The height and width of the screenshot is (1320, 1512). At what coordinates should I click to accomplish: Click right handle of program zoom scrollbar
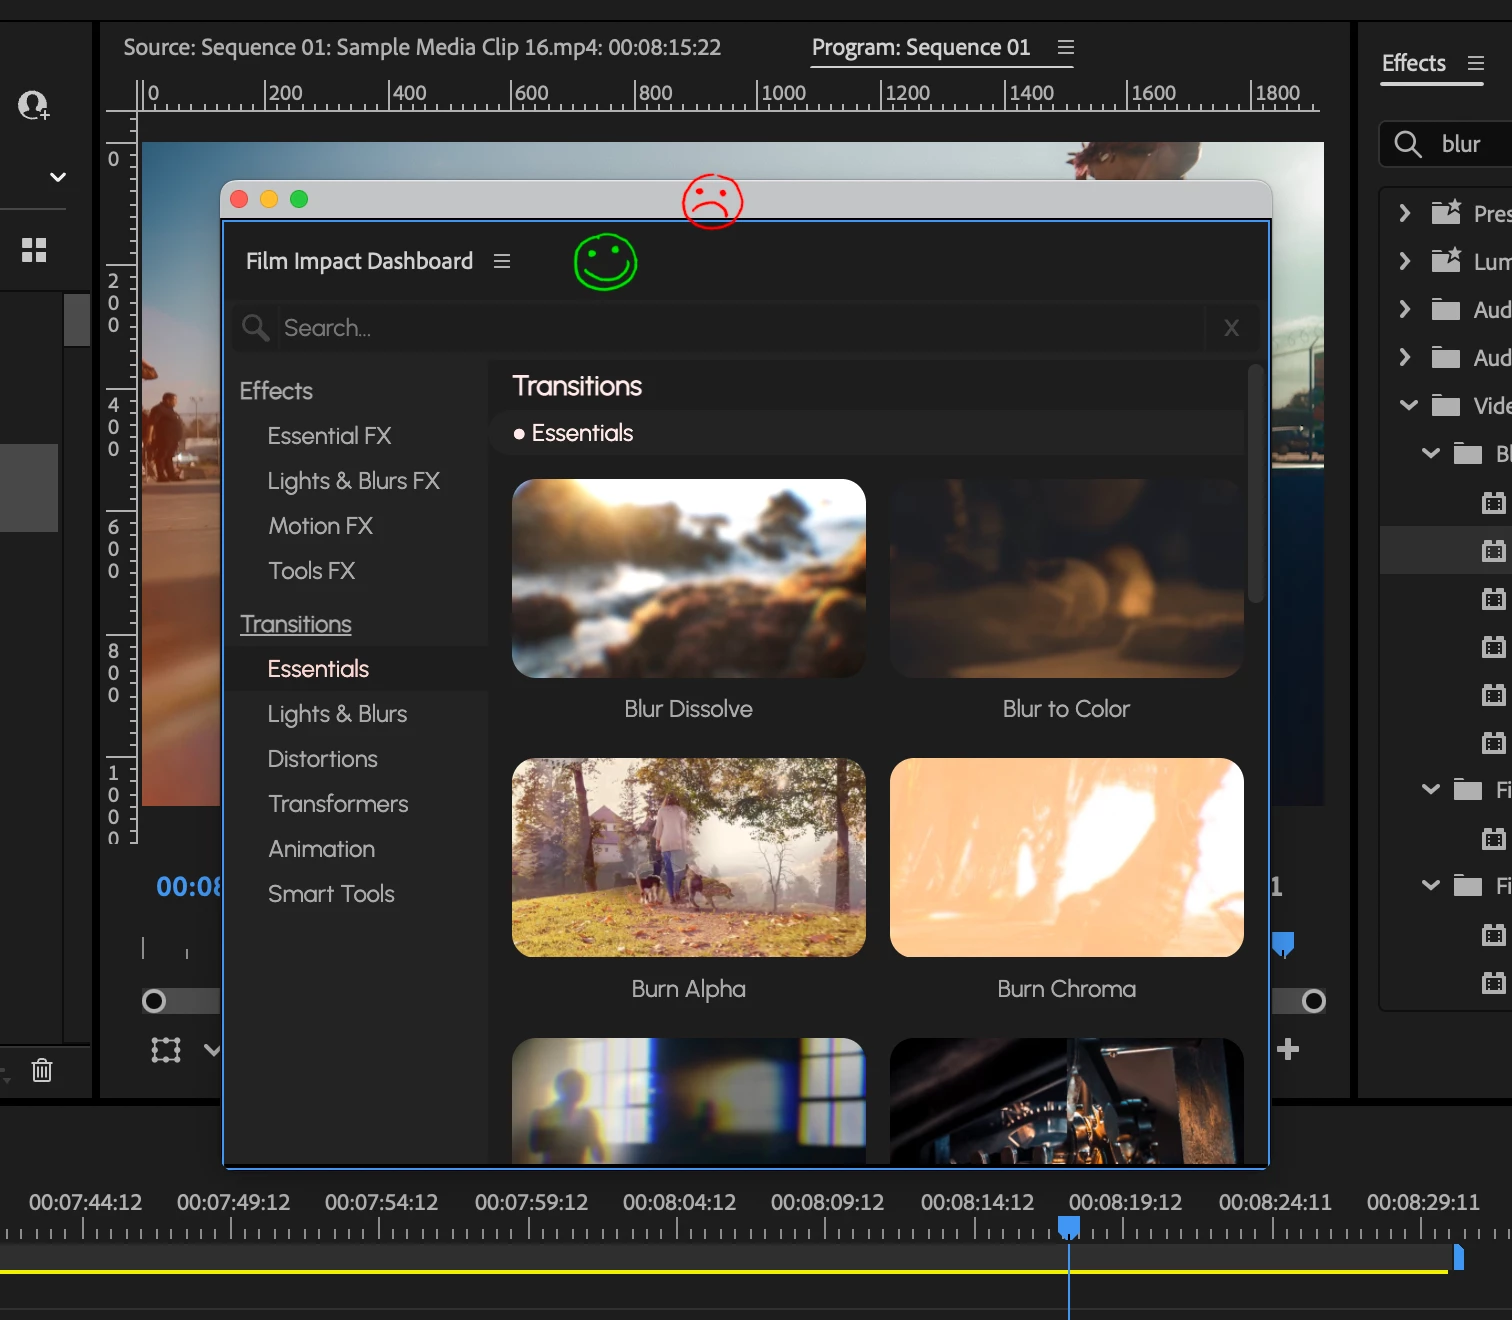(x=1314, y=1001)
